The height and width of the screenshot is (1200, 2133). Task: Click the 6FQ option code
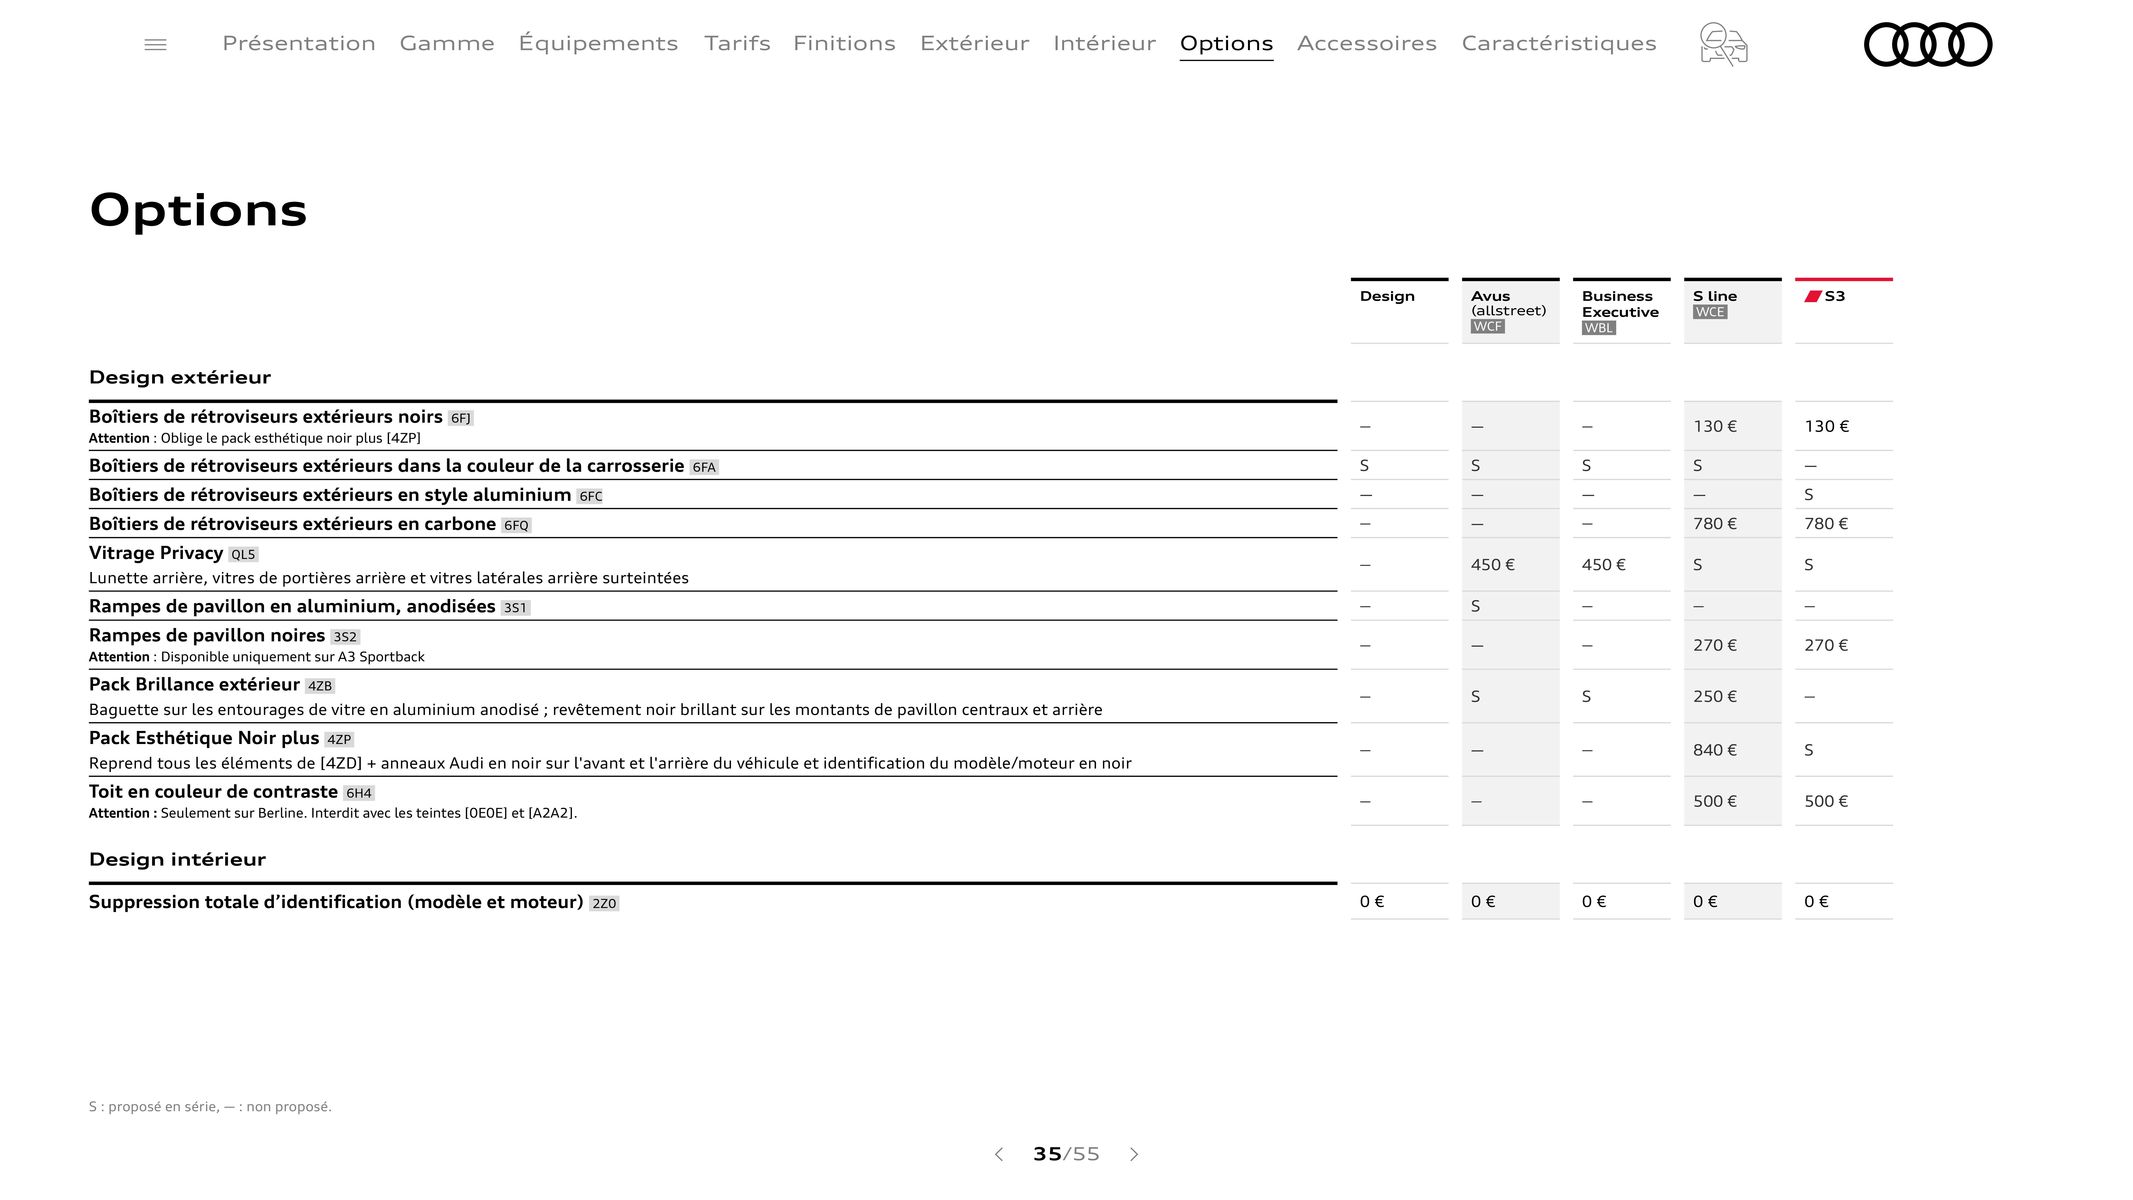pyautogui.click(x=516, y=525)
